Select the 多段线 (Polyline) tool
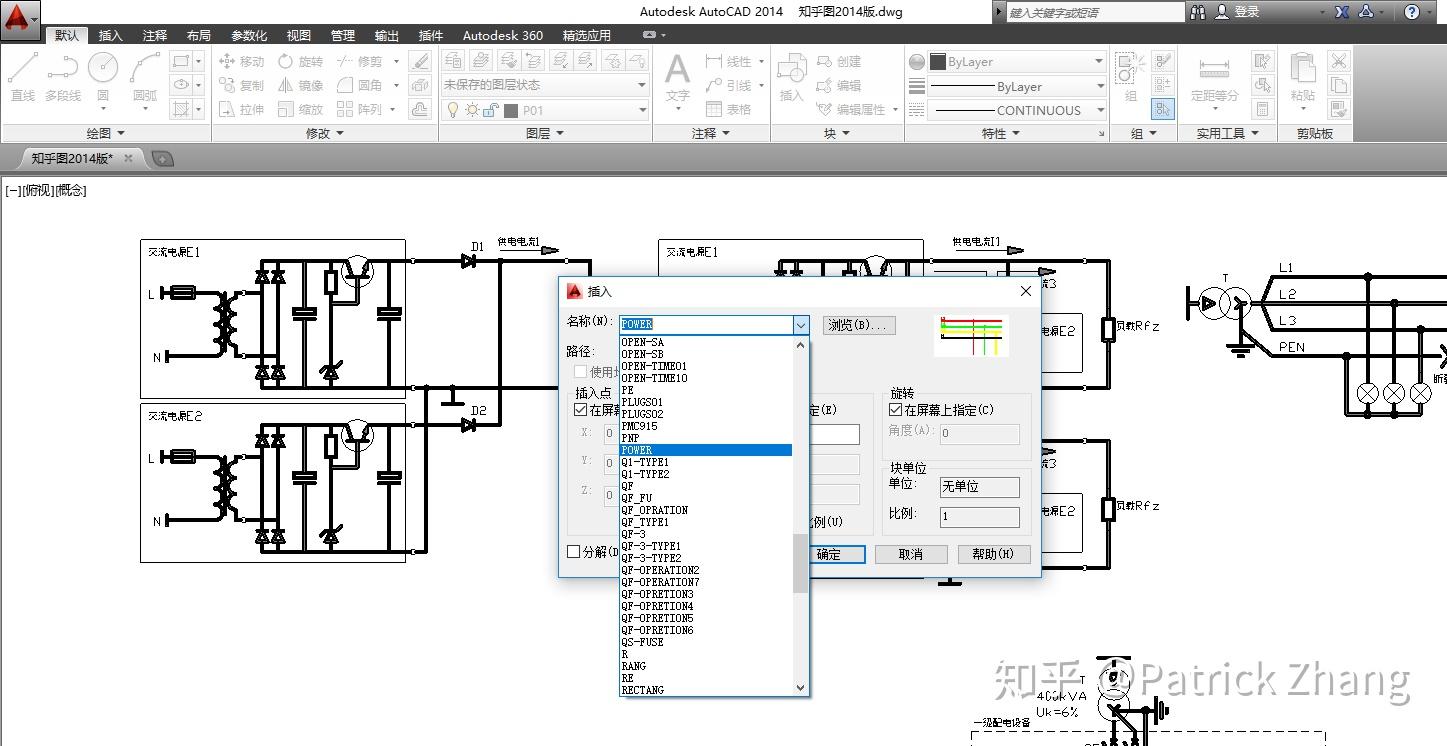Image resolution: width=1447 pixels, height=746 pixels. click(x=63, y=76)
